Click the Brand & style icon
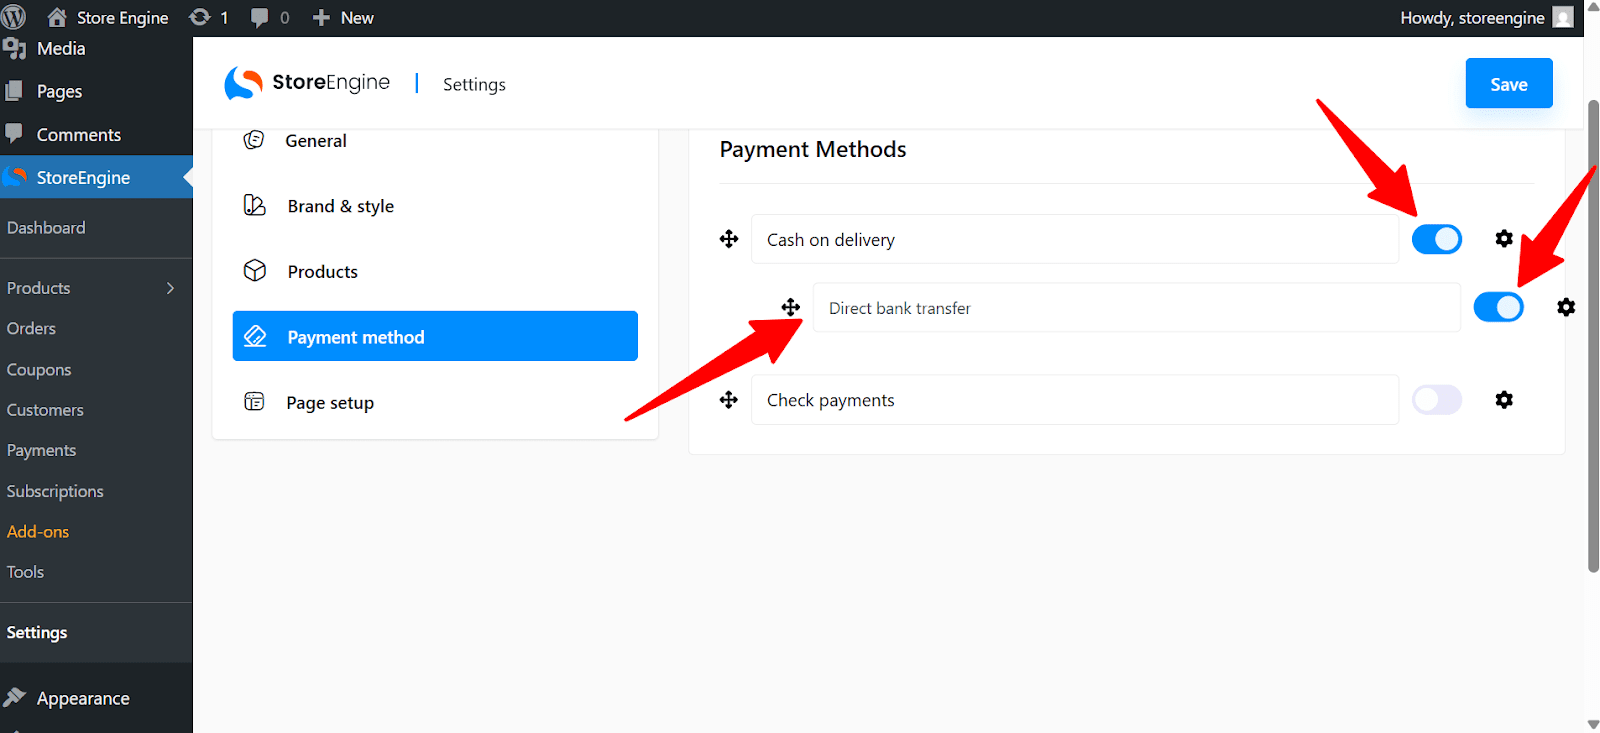The image size is (1600, 733). tap(255, 205)
